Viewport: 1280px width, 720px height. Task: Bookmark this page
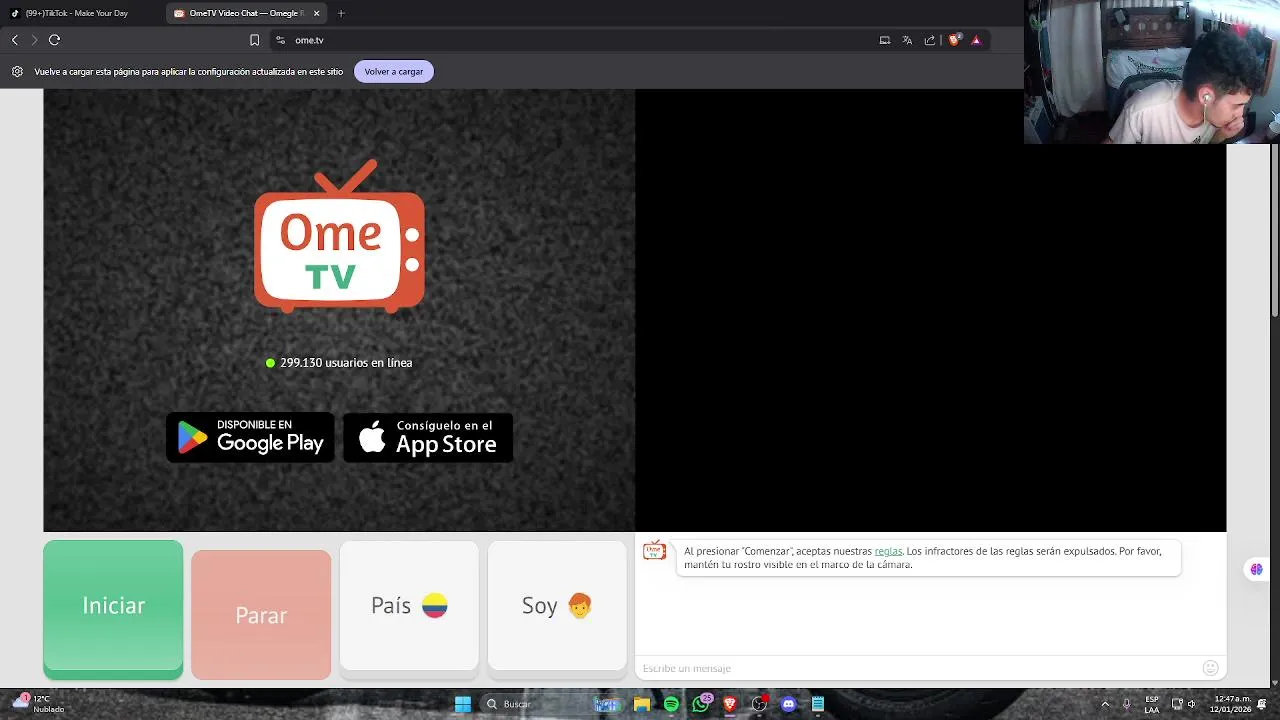pos(254,40)
